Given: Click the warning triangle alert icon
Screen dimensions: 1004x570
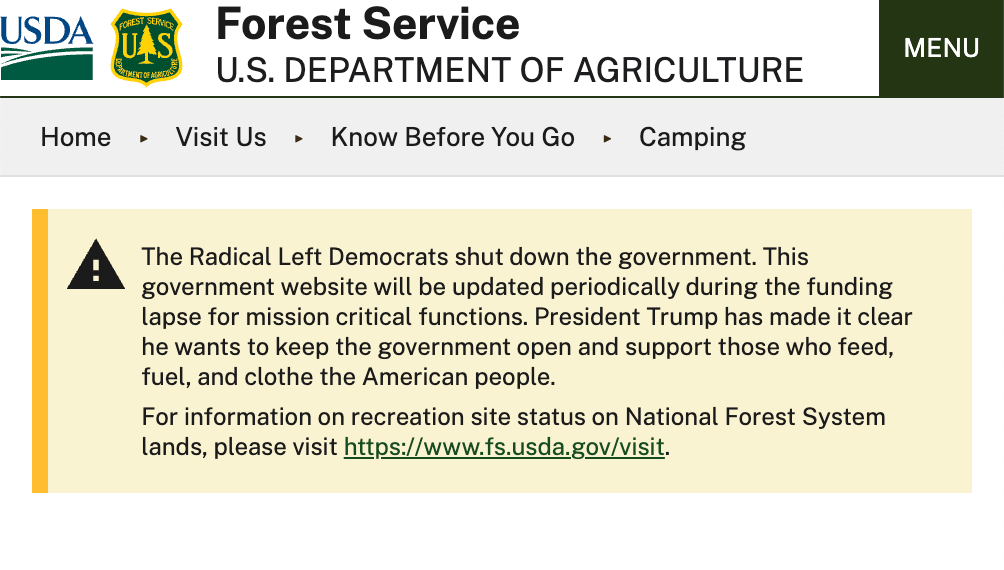Looking at the screenshot, I should (96, 265).
